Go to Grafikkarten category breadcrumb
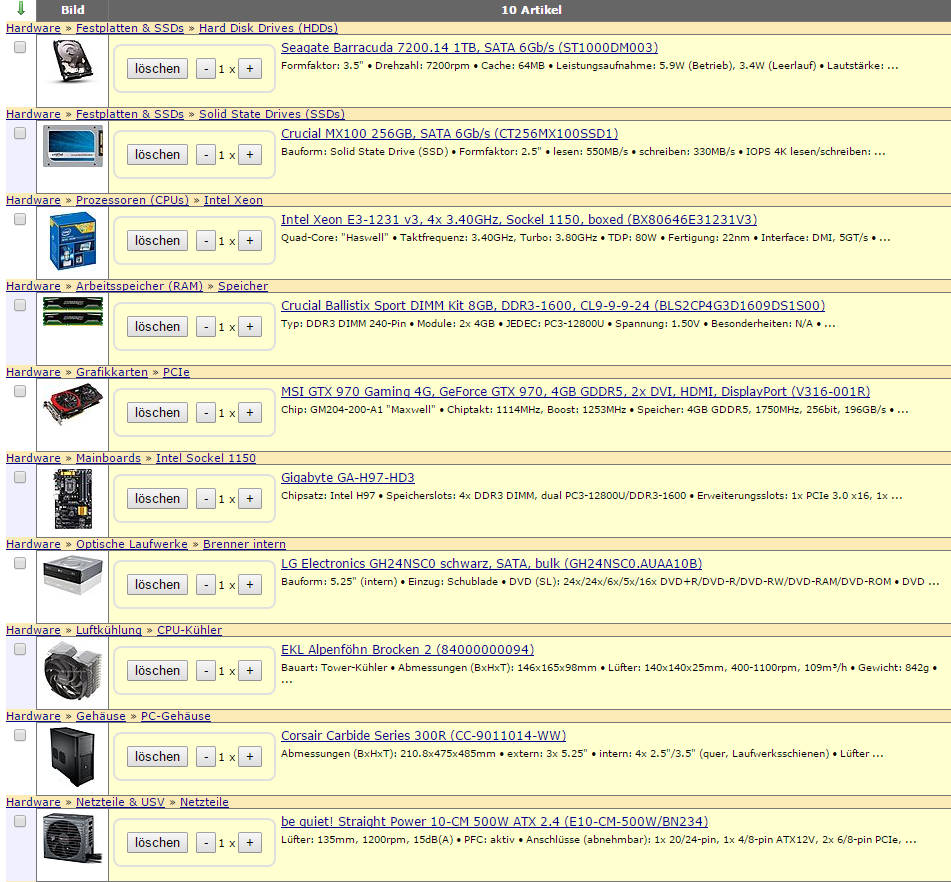 click(x=112, y=372)
